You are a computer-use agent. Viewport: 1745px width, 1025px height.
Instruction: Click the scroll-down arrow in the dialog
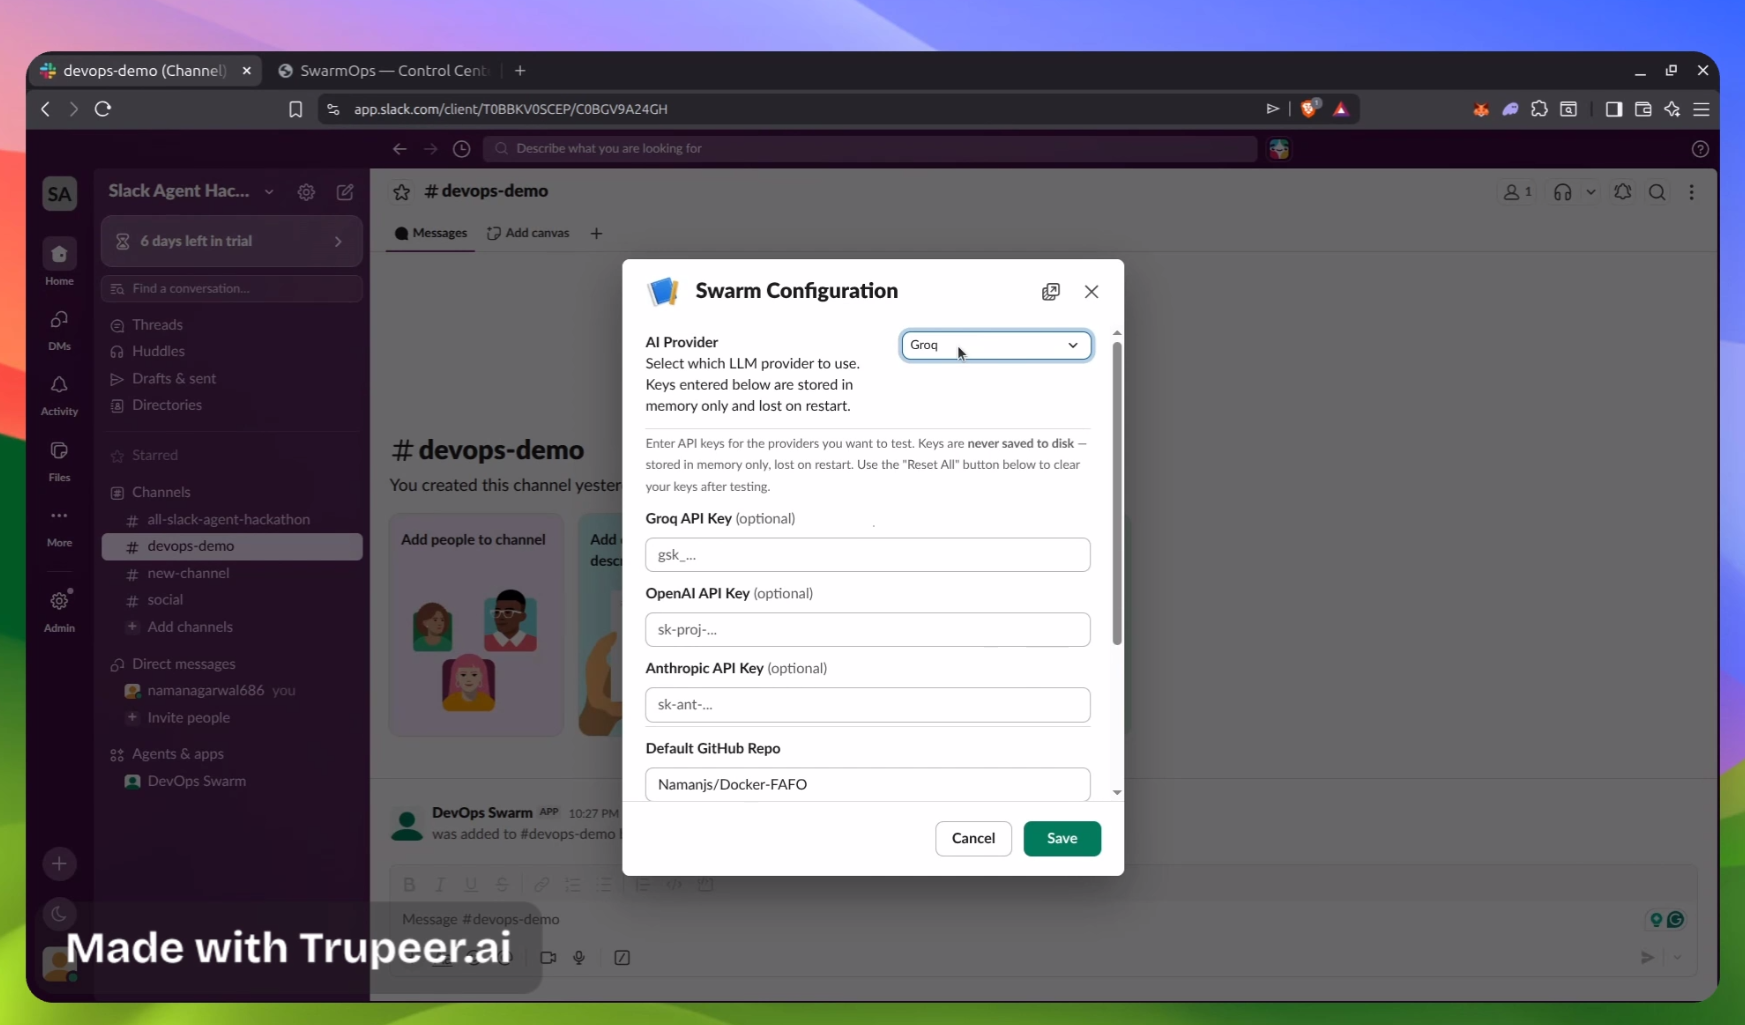[x=1117, y=793]
